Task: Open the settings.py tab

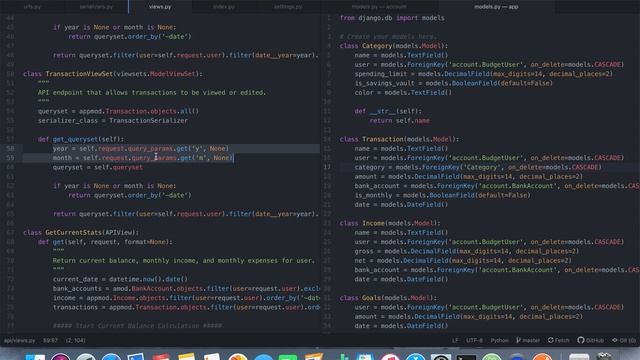Action: (x=288, y=7)
